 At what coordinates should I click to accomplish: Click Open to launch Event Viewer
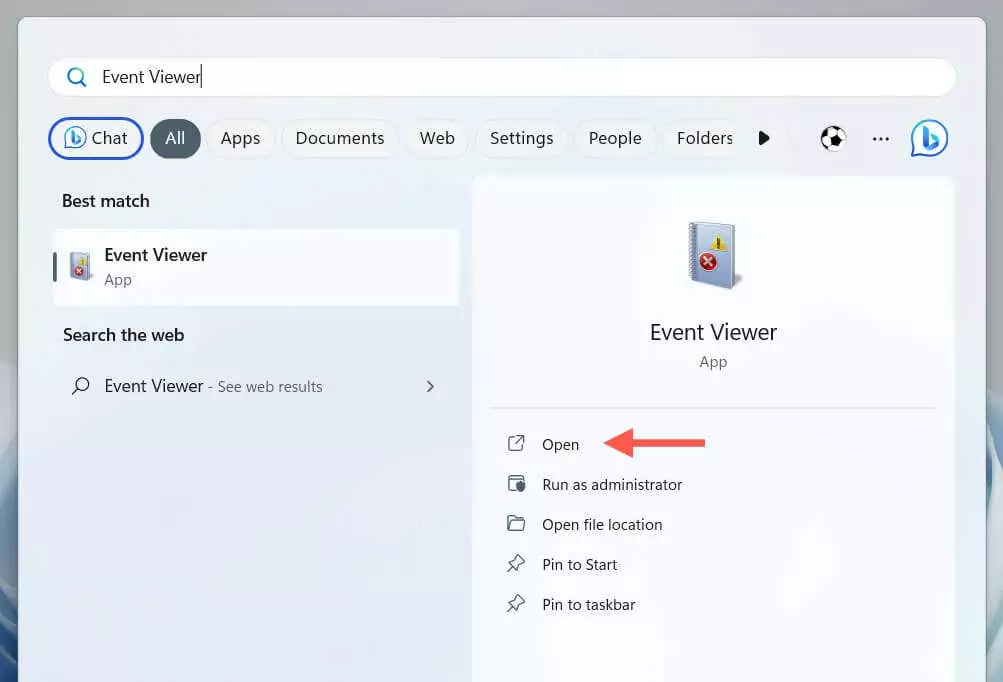[560, 445]
